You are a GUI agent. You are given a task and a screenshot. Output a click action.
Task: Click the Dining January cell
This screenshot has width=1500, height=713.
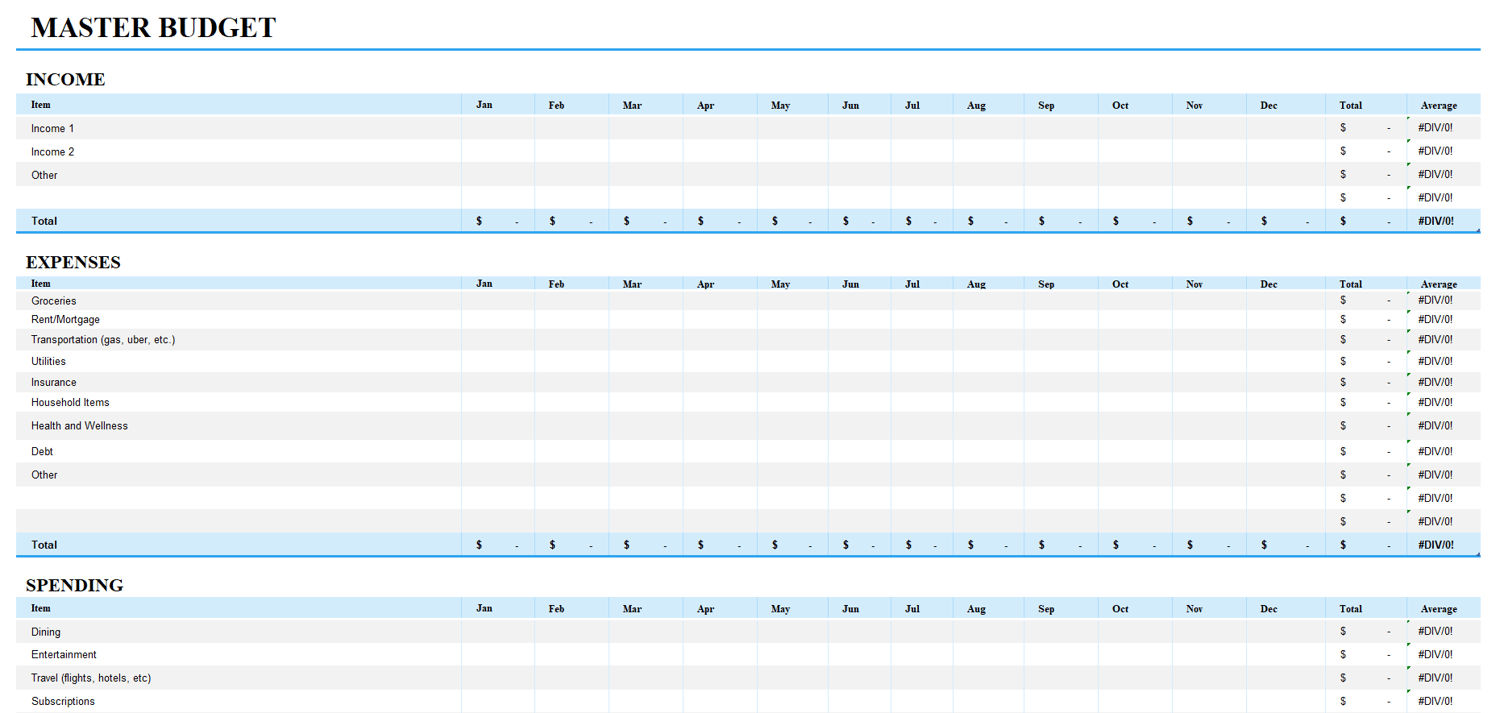pos(497,632)
